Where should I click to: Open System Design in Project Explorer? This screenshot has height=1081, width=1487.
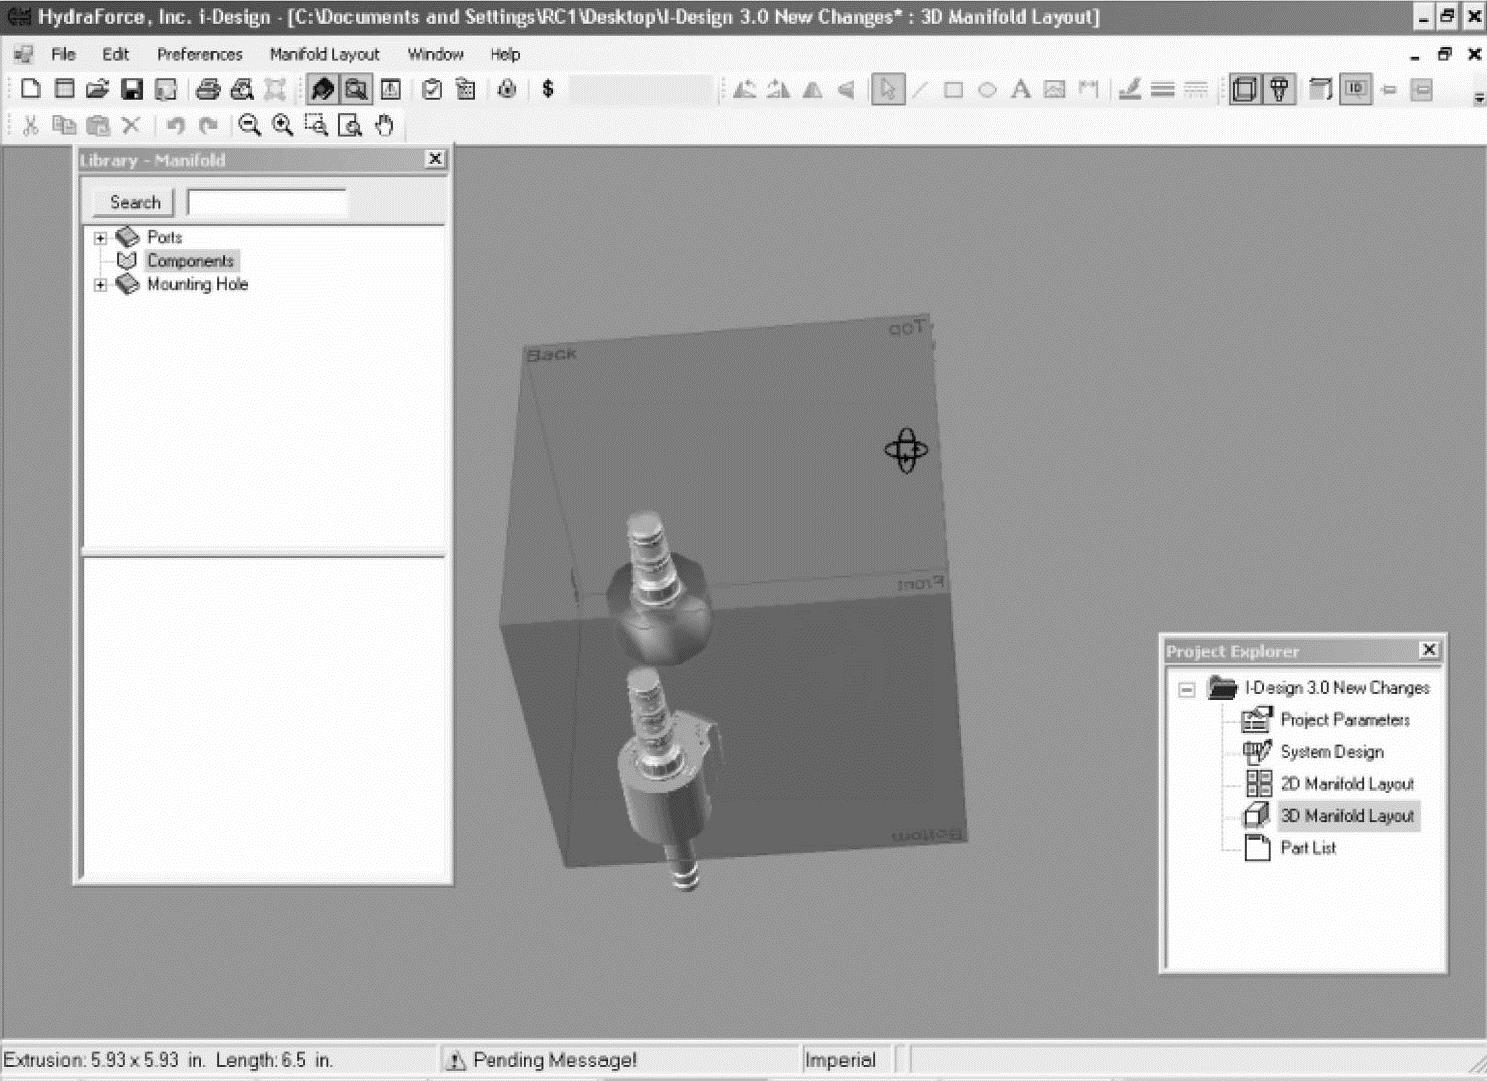click(x=1332, y=752)
